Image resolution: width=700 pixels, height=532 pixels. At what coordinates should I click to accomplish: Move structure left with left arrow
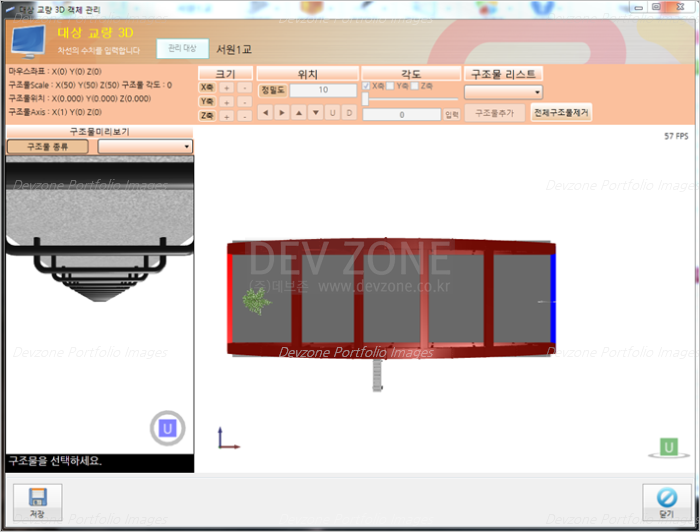pos(265,112)
